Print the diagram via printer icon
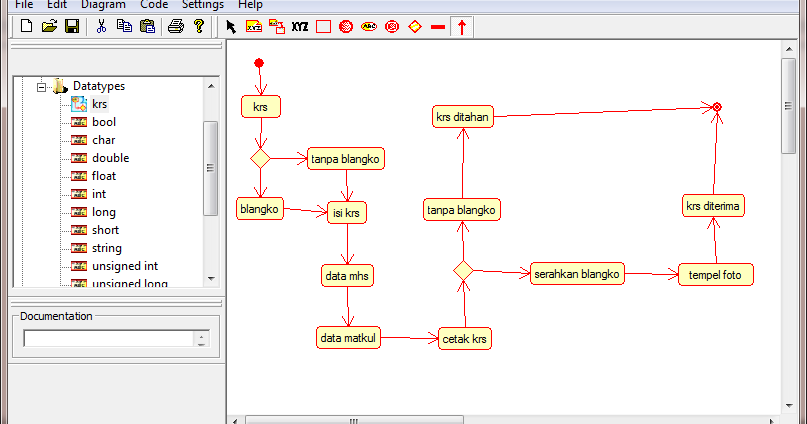 pos(176,26)
